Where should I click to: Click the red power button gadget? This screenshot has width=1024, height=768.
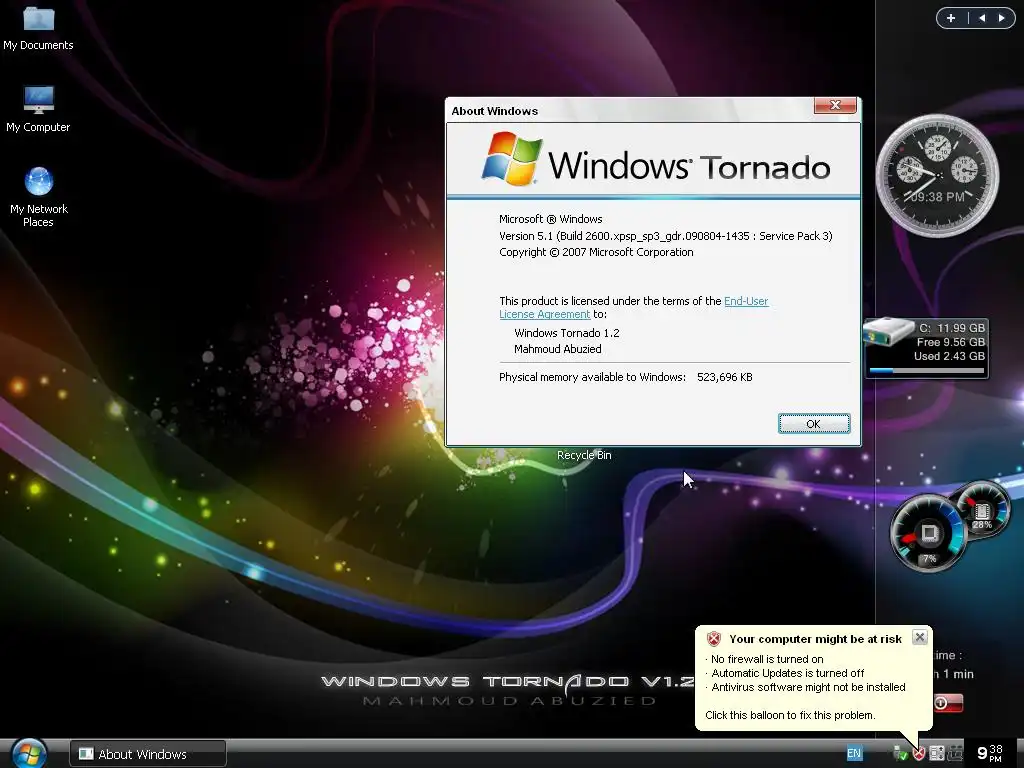tap(948, 703)
